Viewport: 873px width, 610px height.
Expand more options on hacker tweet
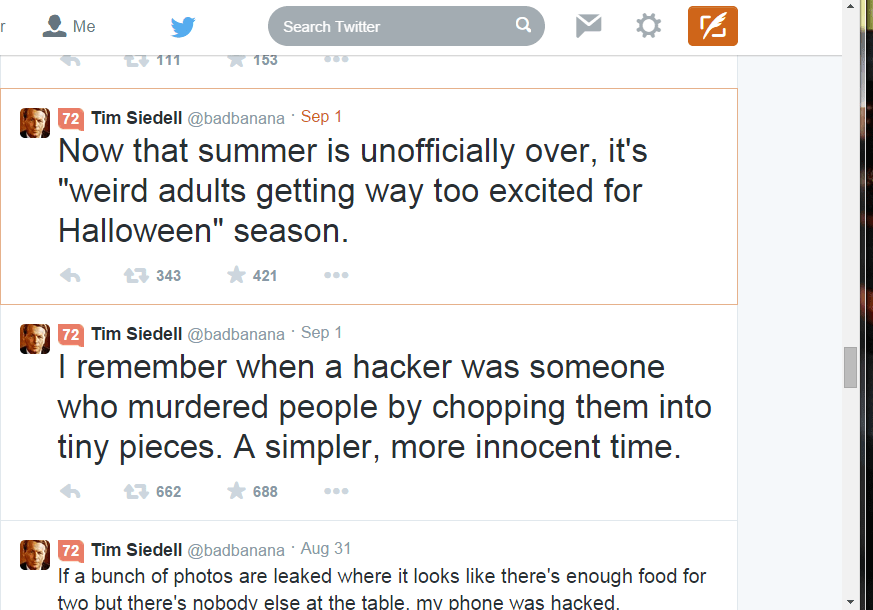click(x=336, y=491)
